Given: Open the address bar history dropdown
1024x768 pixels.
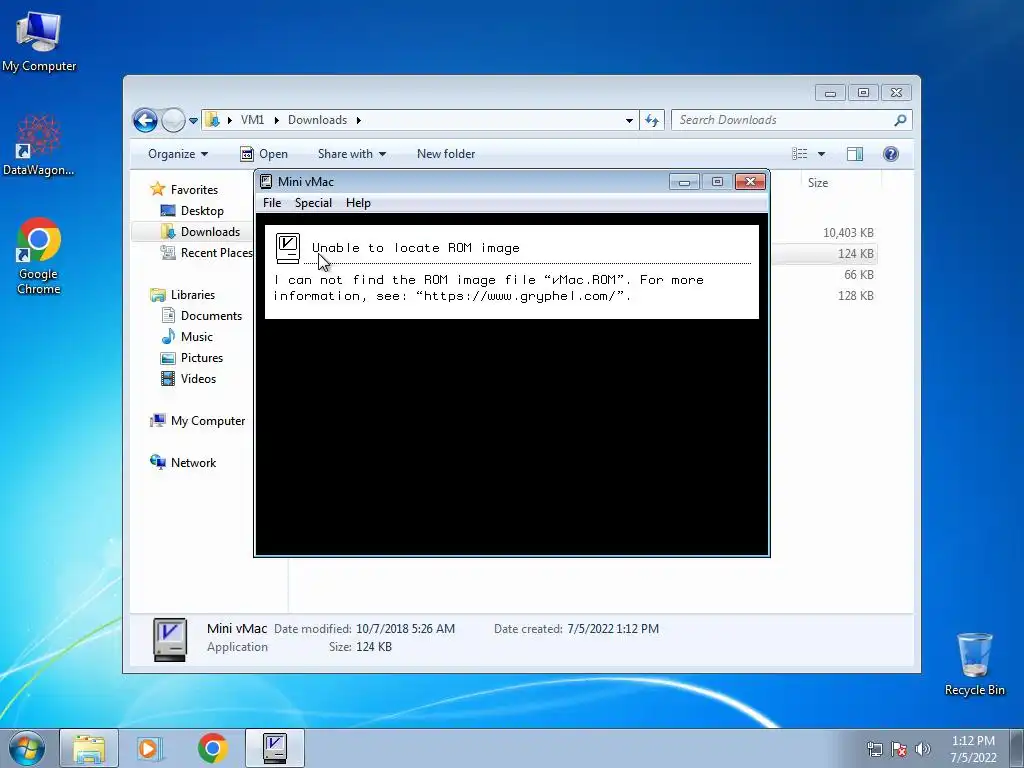Looking at the screenshot, I should 629,120.
